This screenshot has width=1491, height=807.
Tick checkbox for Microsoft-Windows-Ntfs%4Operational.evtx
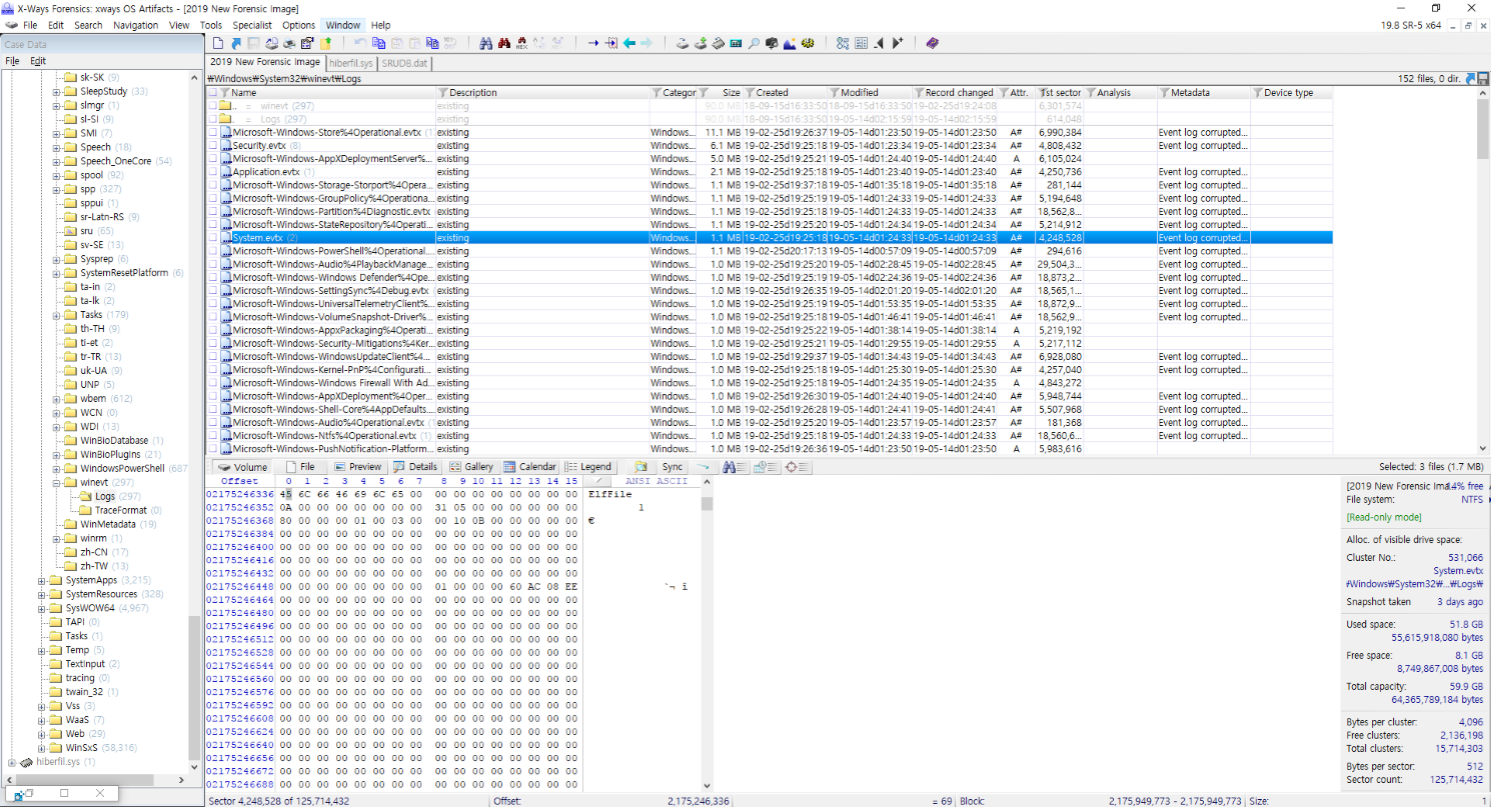(213, 436)
